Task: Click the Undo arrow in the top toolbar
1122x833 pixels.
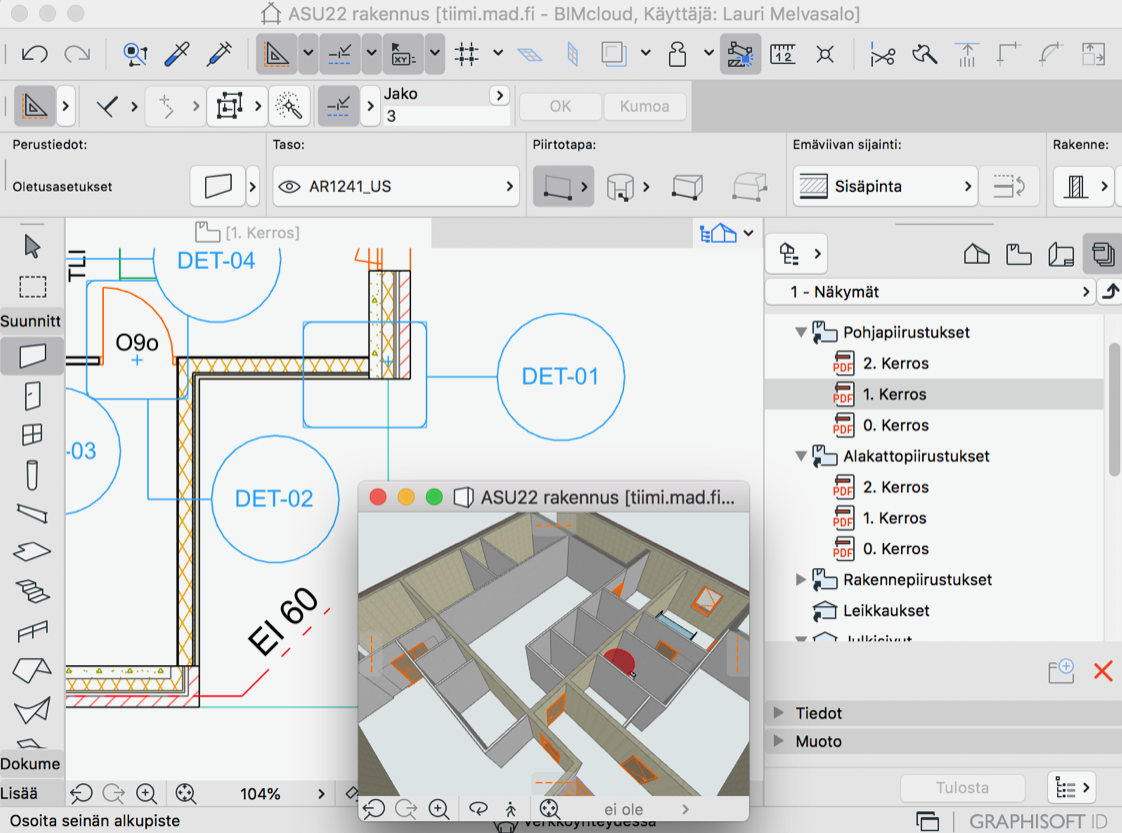Action: 34,54
